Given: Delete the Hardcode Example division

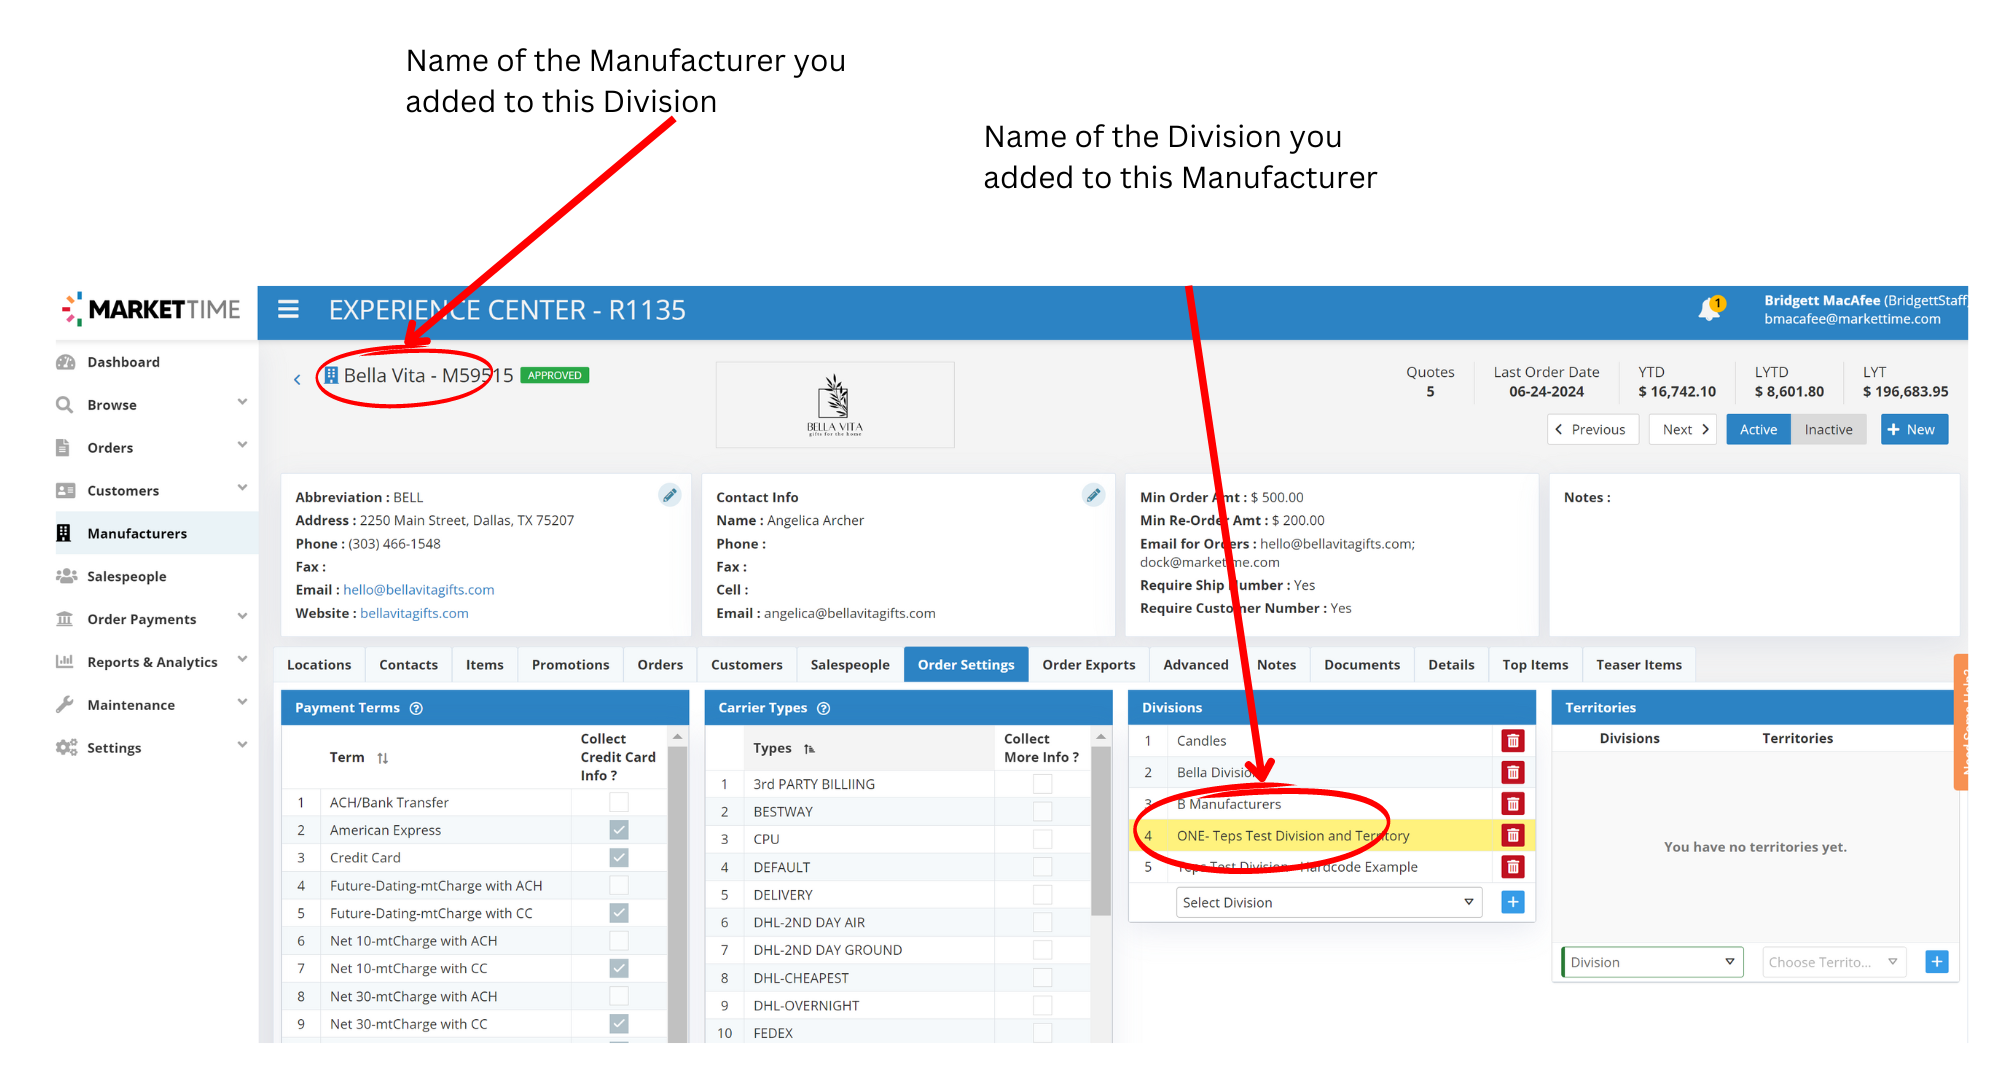Looking at the screenshot, I should (x=1513, y=867).
